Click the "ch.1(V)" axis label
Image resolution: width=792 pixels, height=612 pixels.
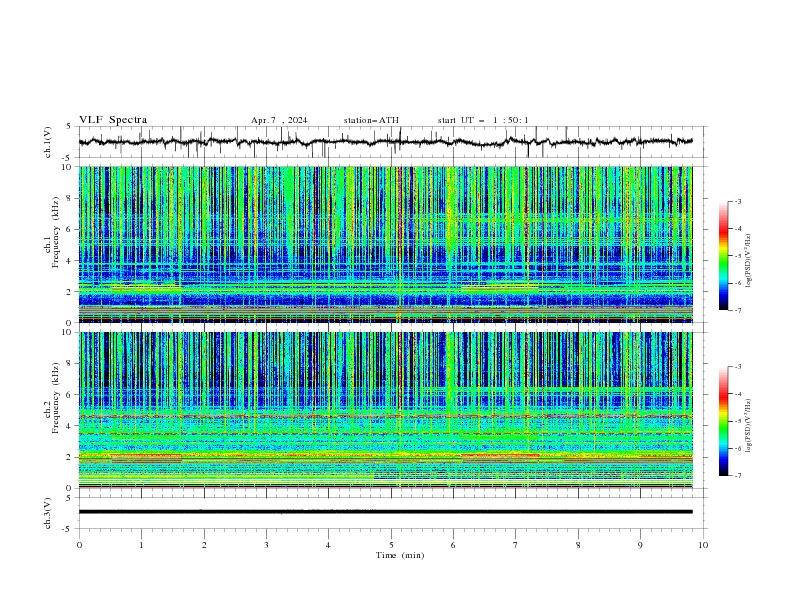coord(48,142)
